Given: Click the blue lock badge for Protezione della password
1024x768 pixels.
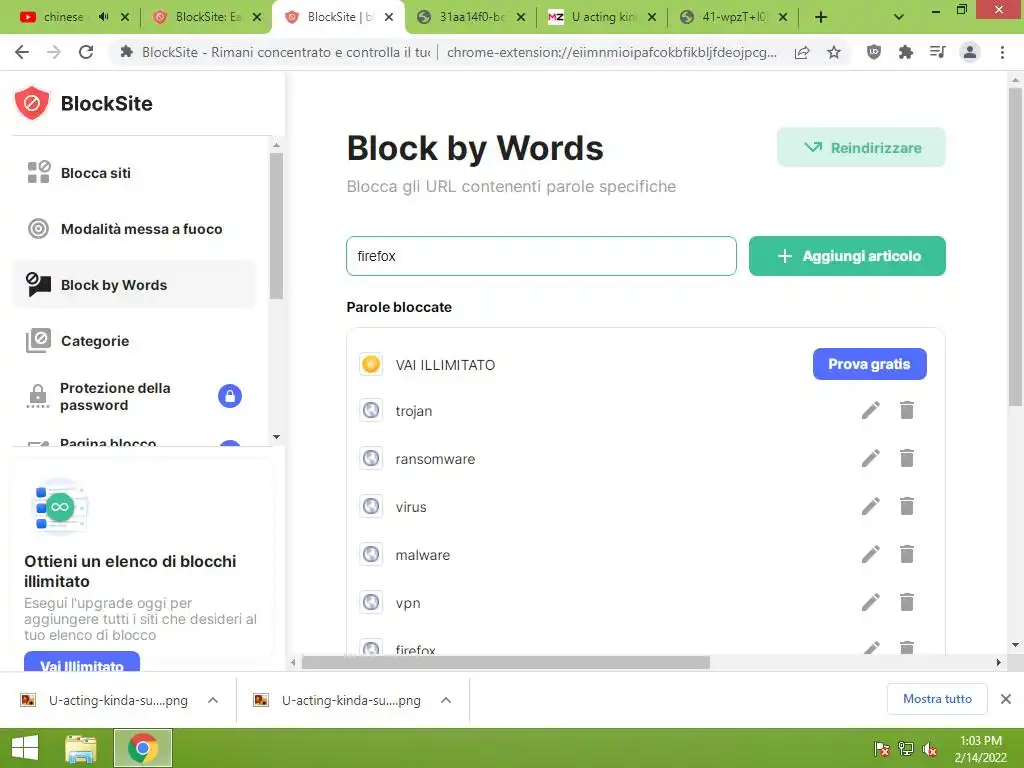Looking at the screenshot, I should (230, 396).
